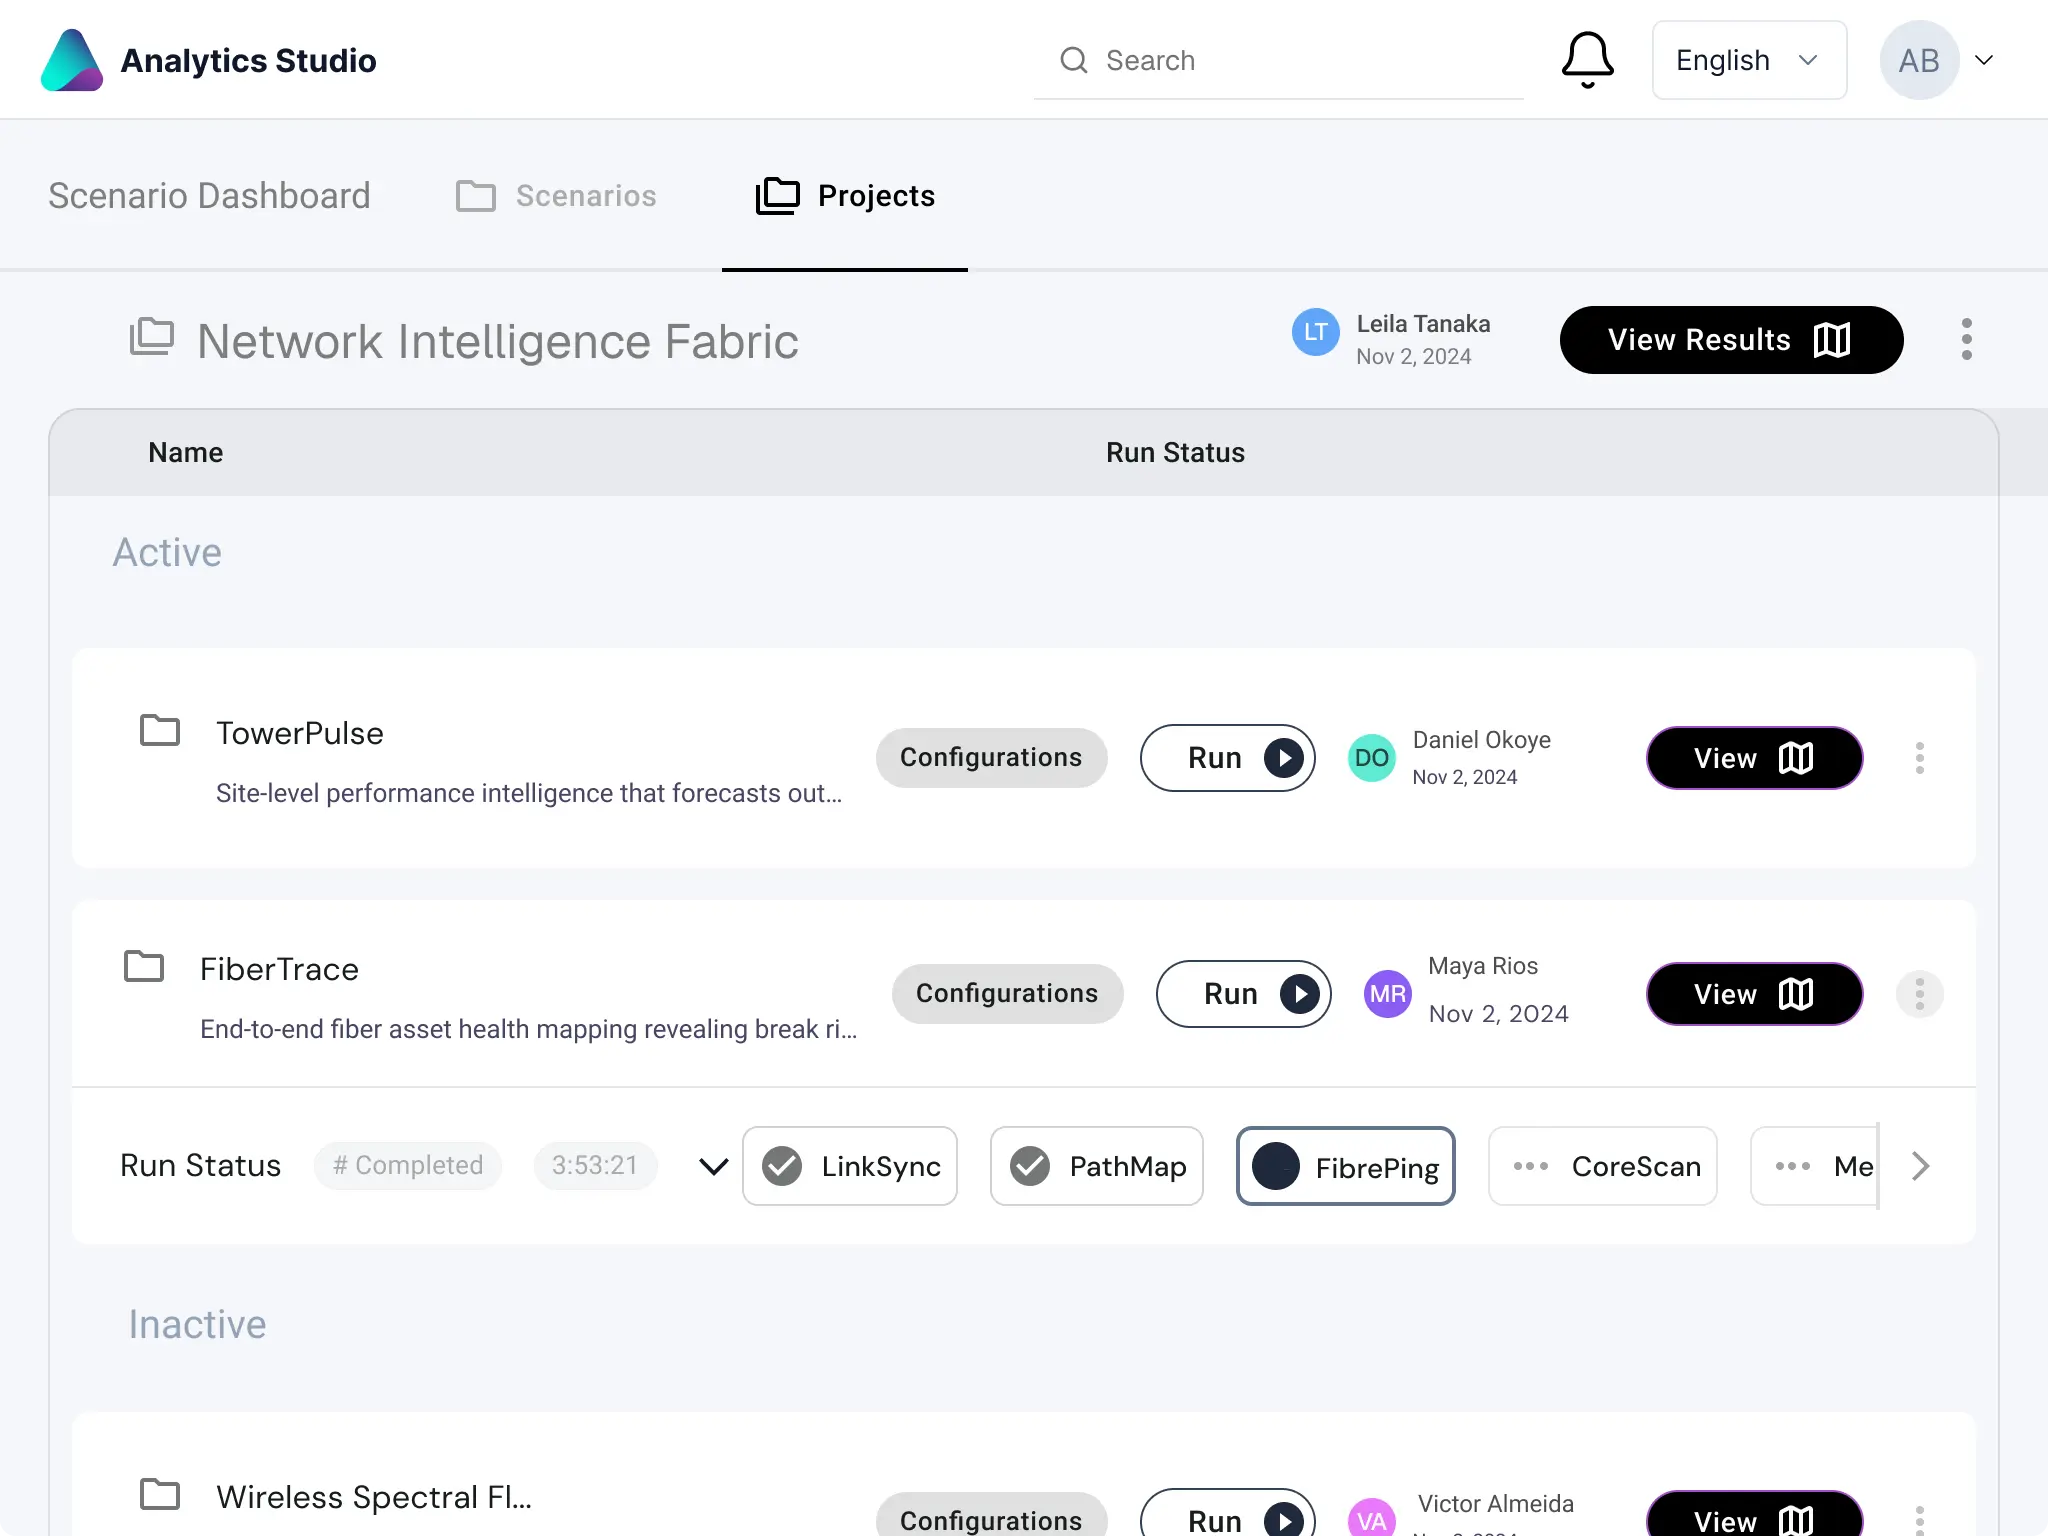Open the English language dropdown

(1748, 60)
